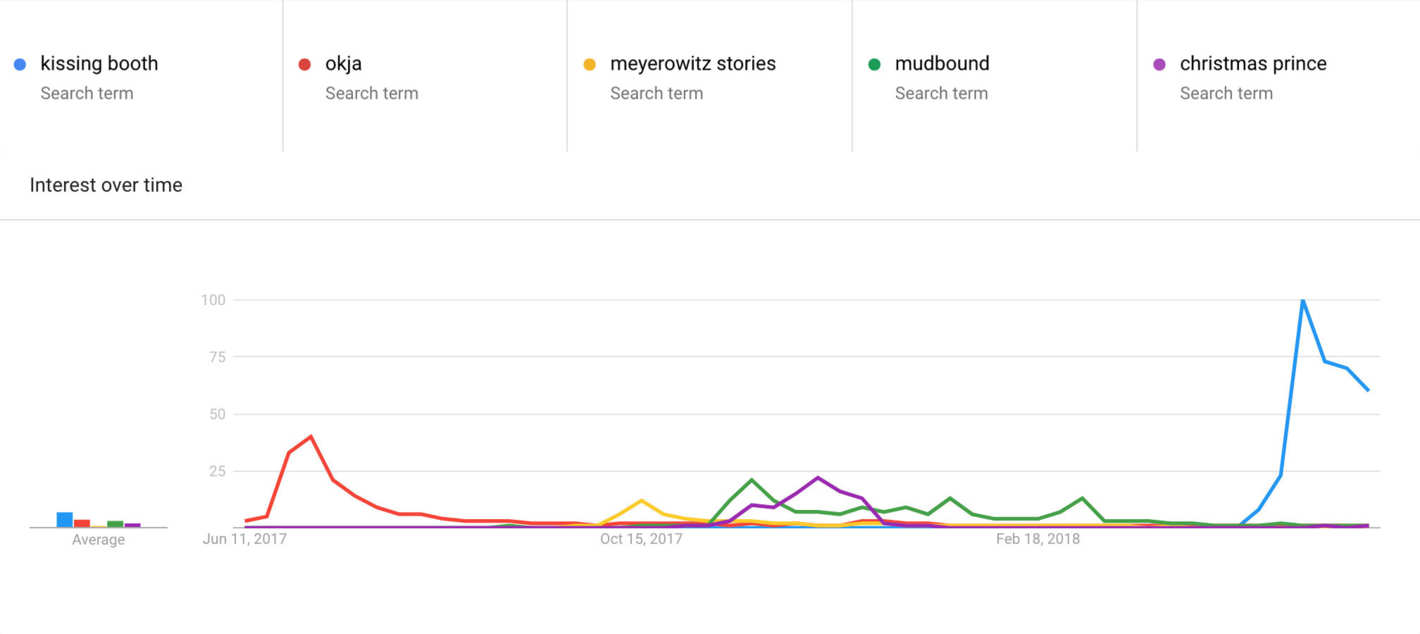Click the yellow meyerowitz stories peak
Viewport: 1420px width, 634px height.
coord(641,500)
